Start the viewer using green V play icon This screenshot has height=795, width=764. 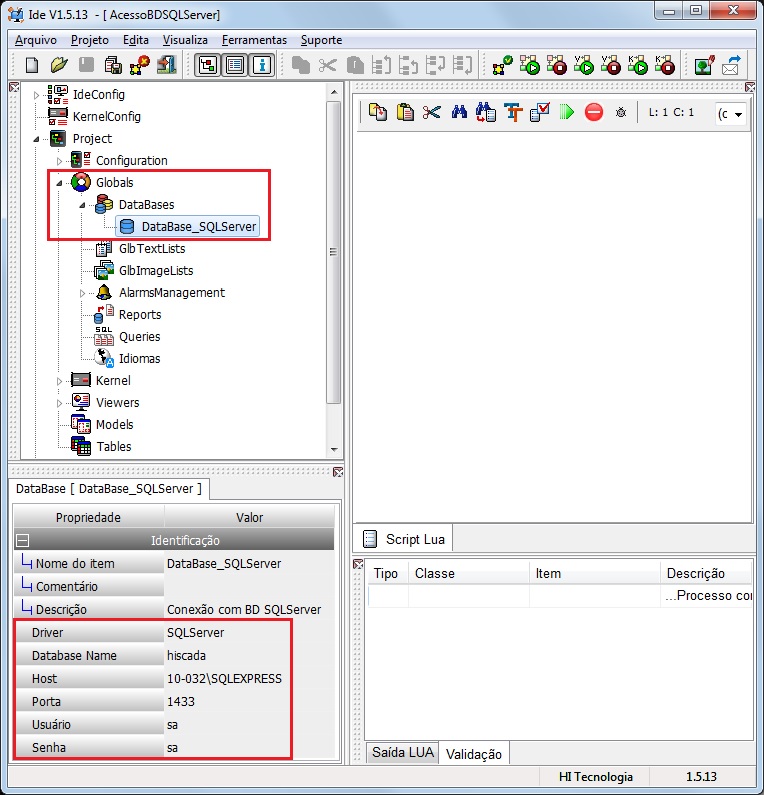pos(584,65)
